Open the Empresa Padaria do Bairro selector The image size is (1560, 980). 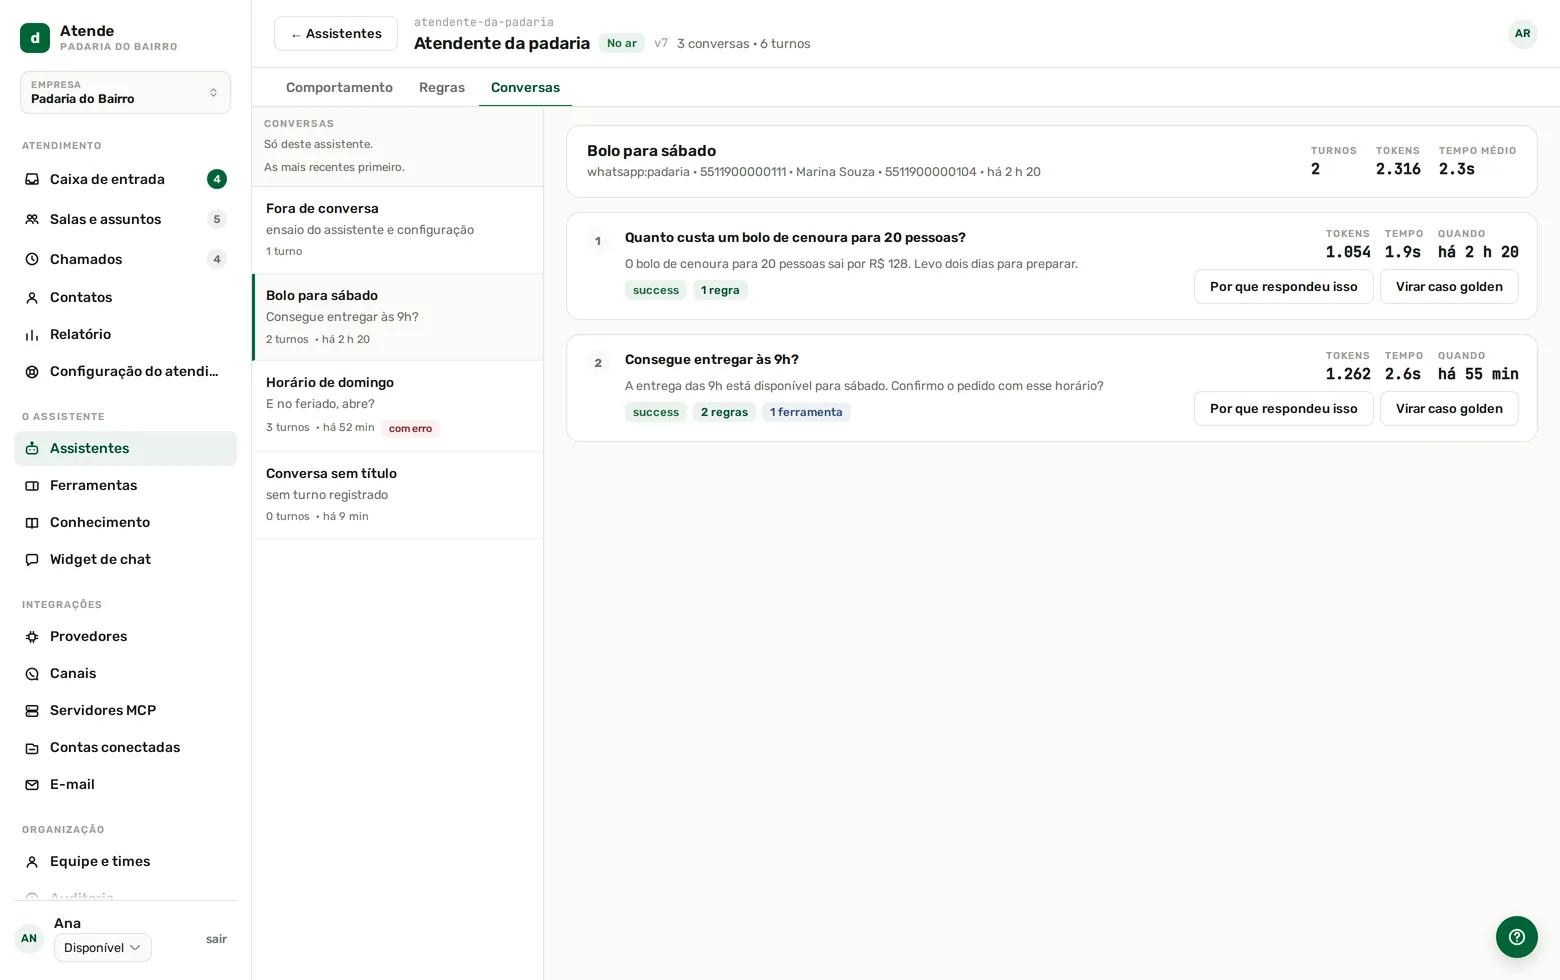125,92
